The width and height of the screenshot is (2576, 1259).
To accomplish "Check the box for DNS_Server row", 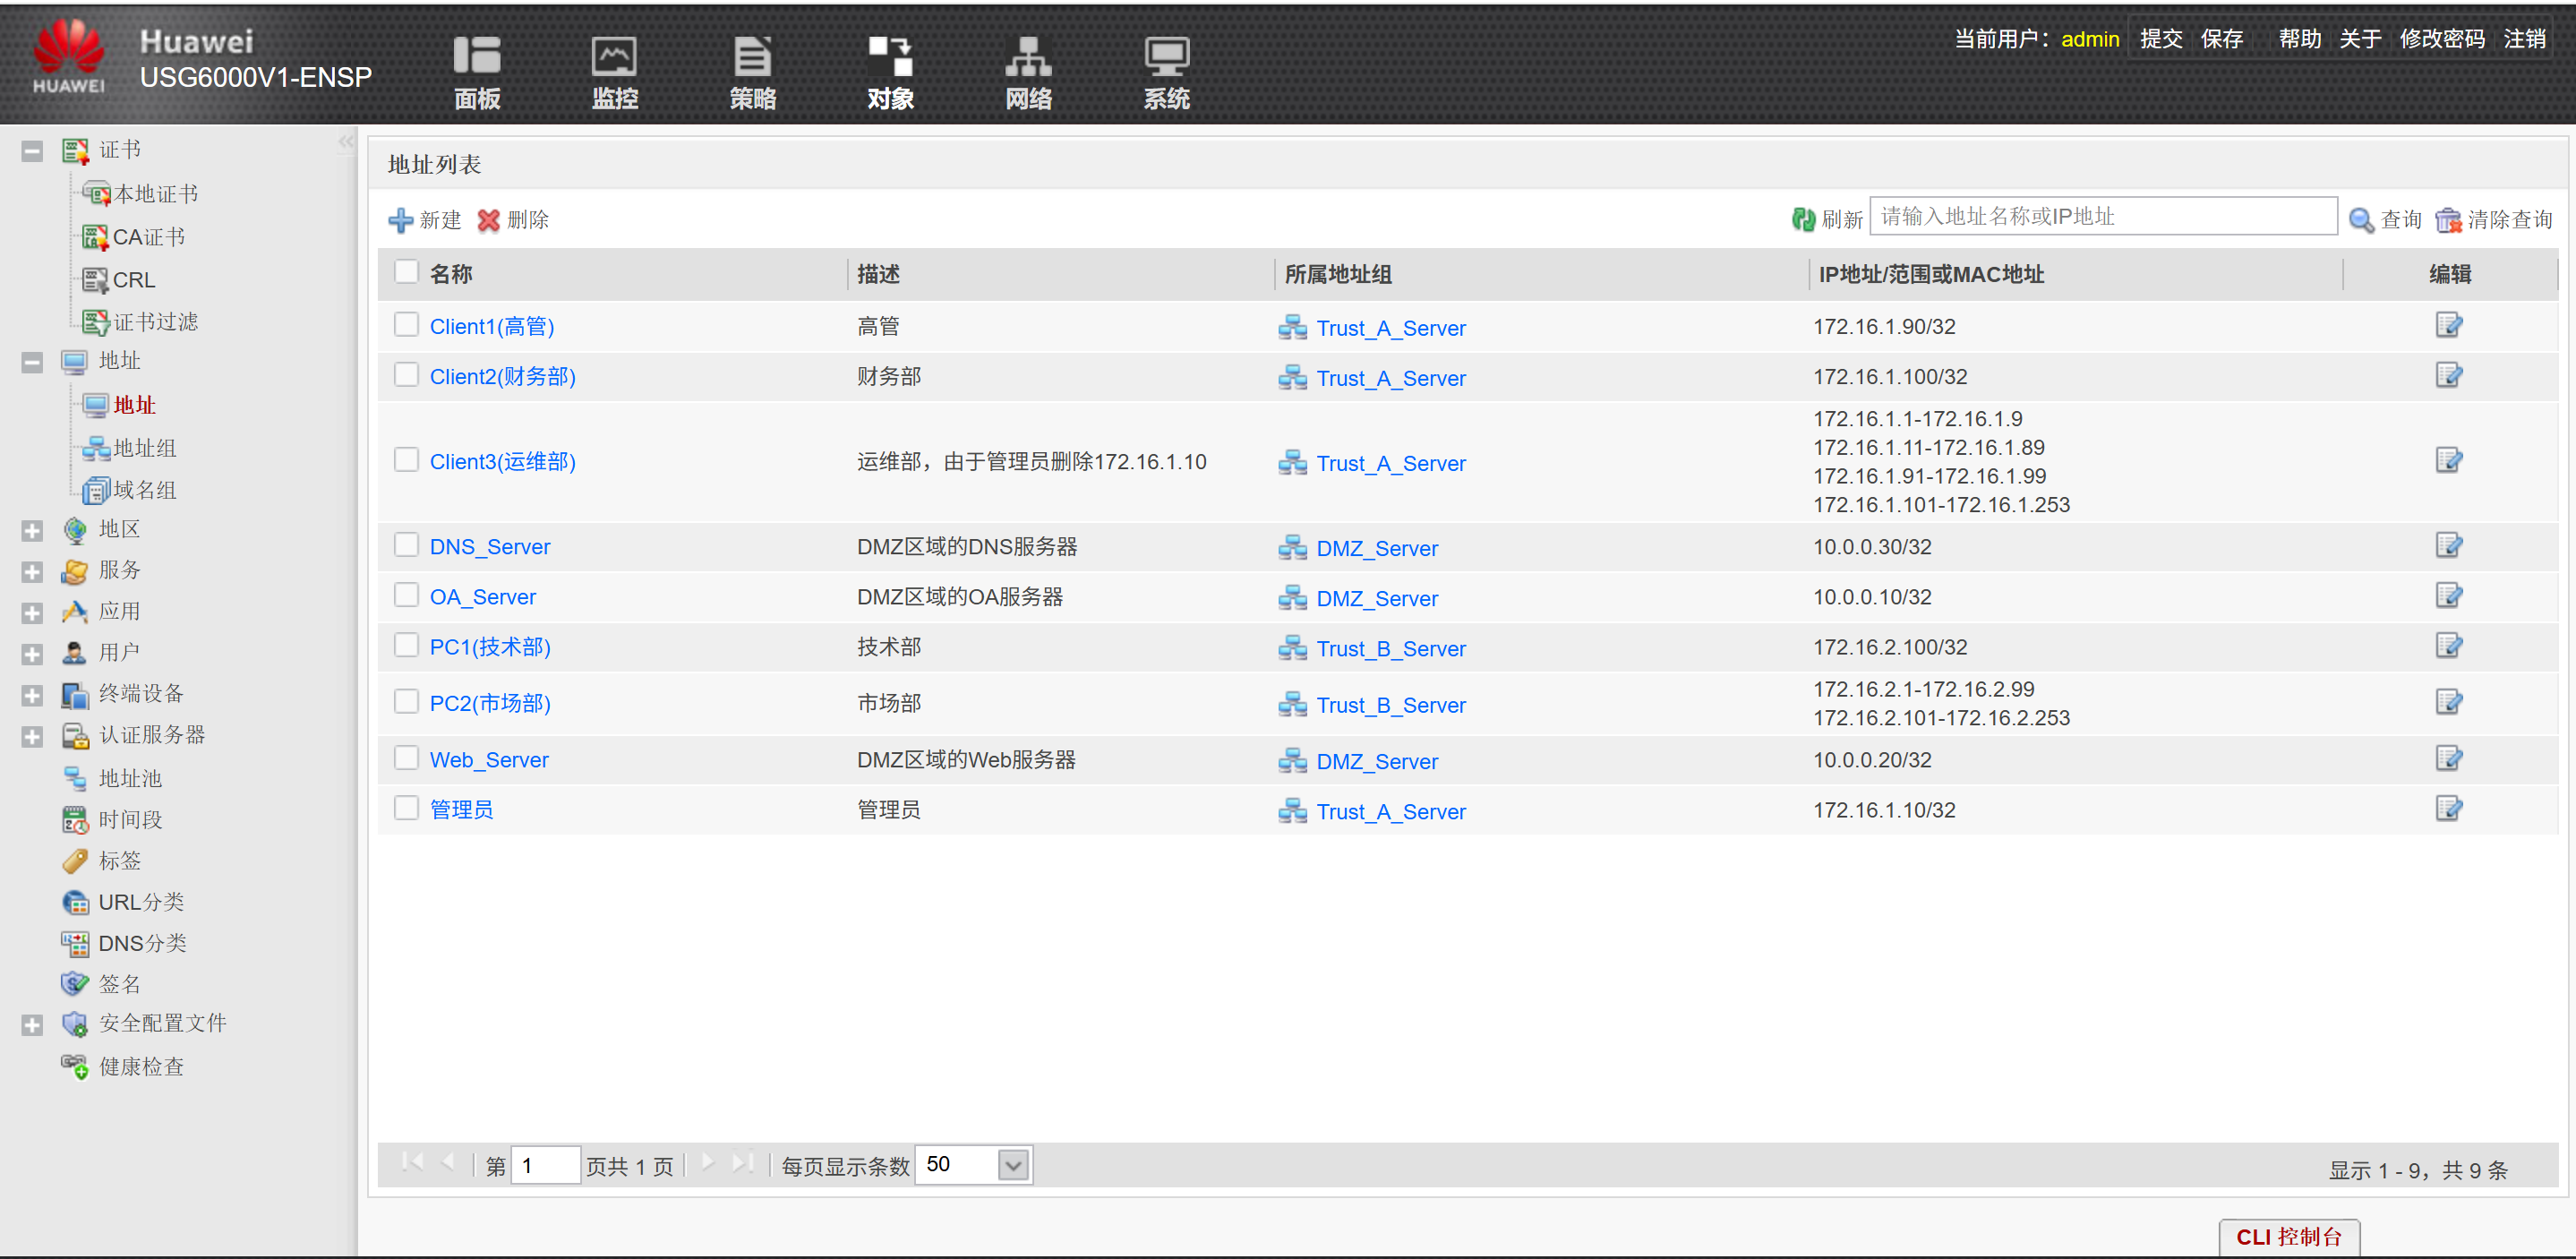I will [x=406, y=545].
